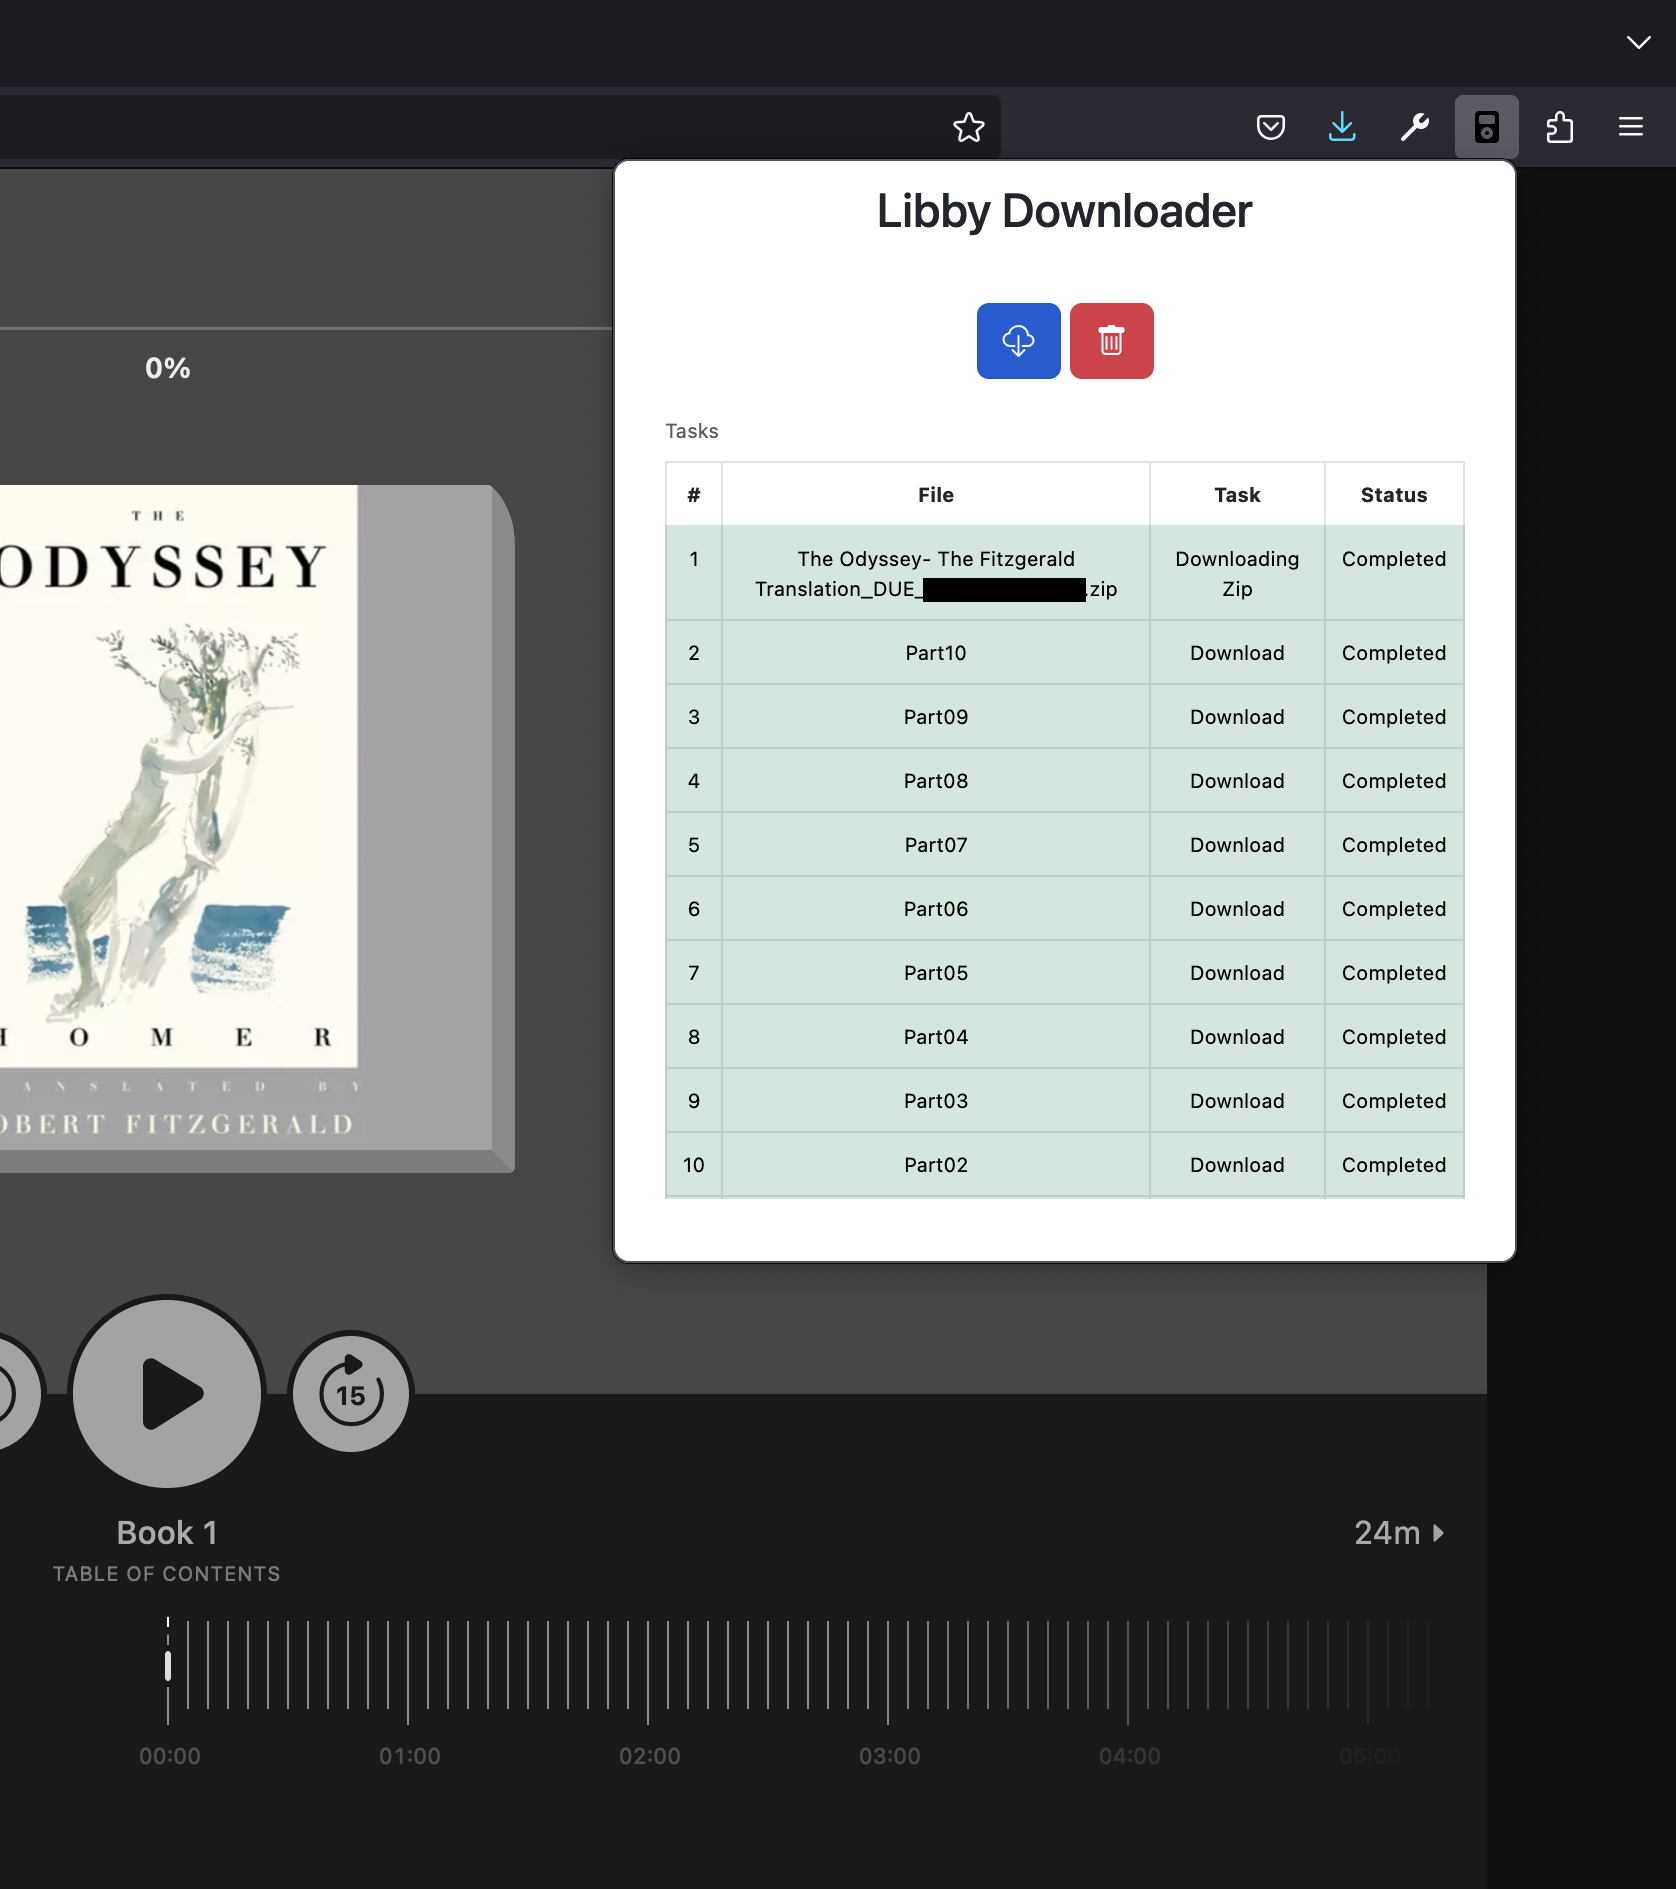
Task: Click the timeline playhead handle
Action: coord(168,1666)
